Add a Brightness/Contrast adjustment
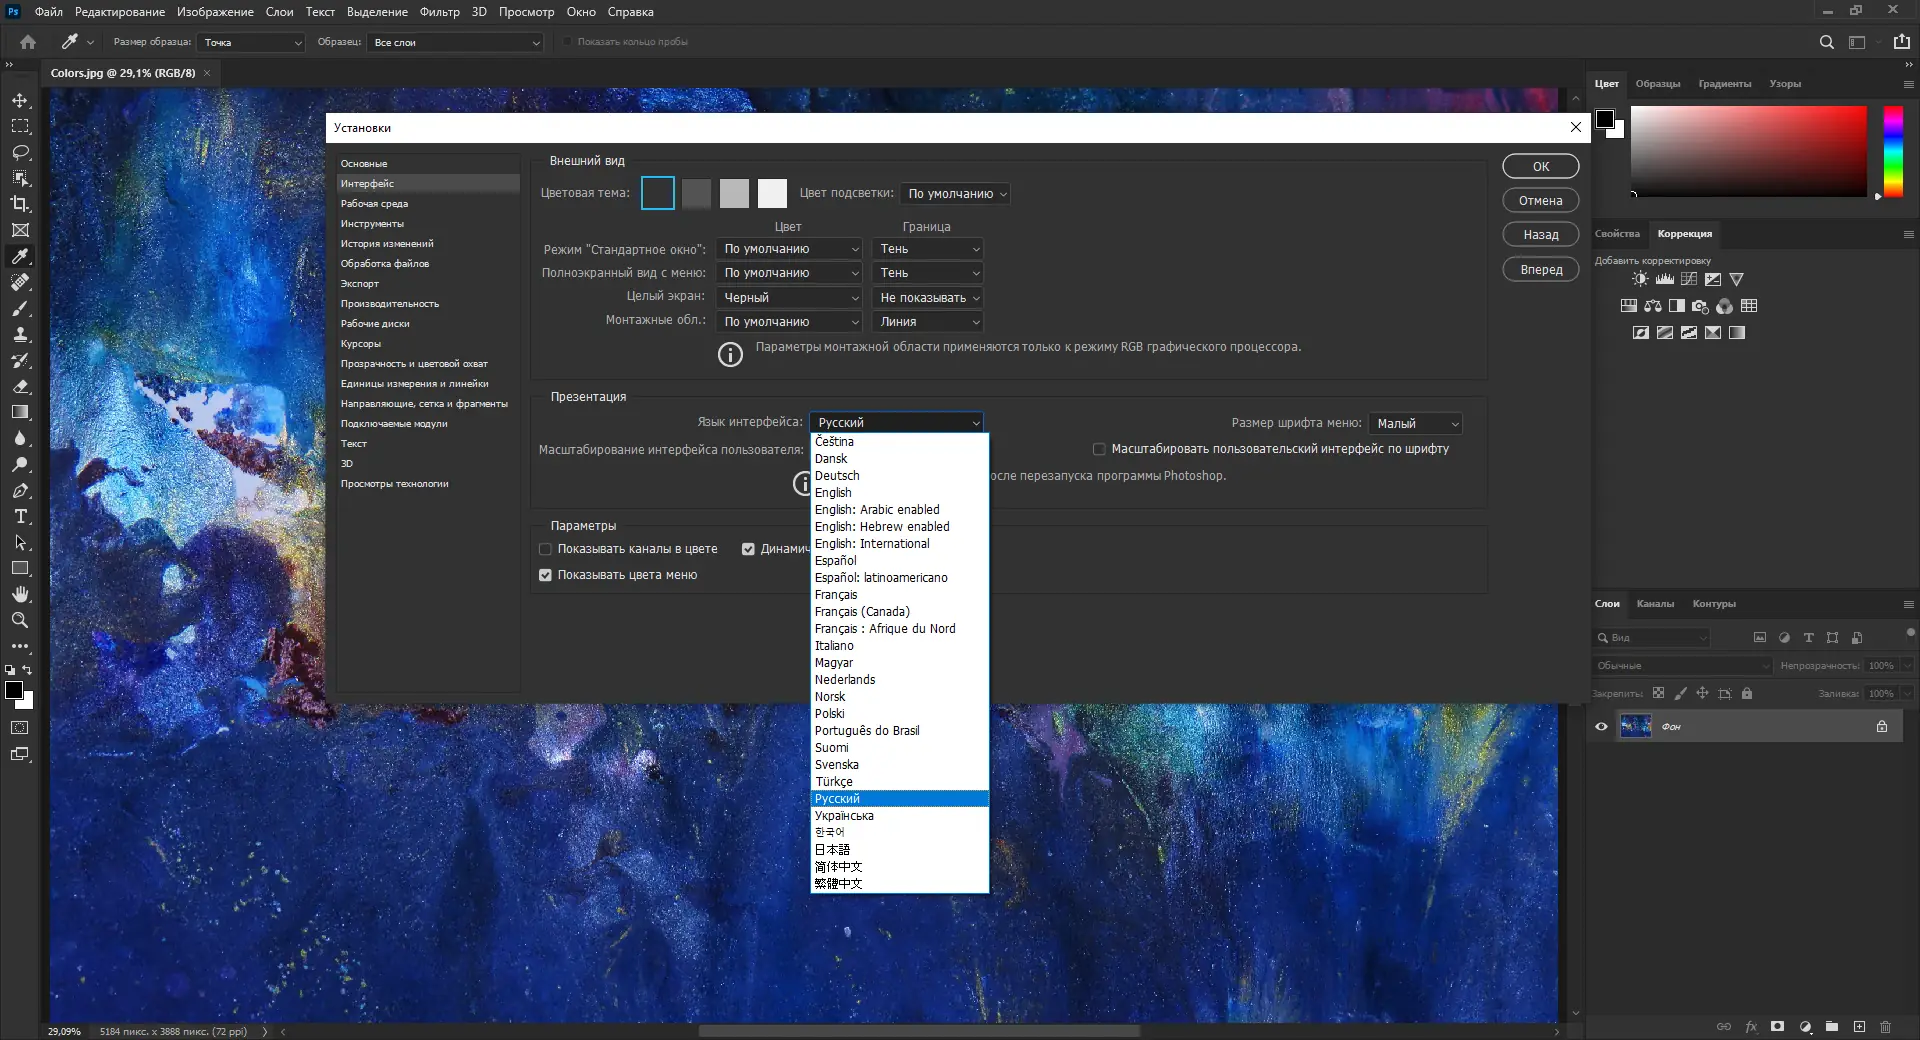Viewport: 1920px width, 1040px height. tap(1640, 279)
